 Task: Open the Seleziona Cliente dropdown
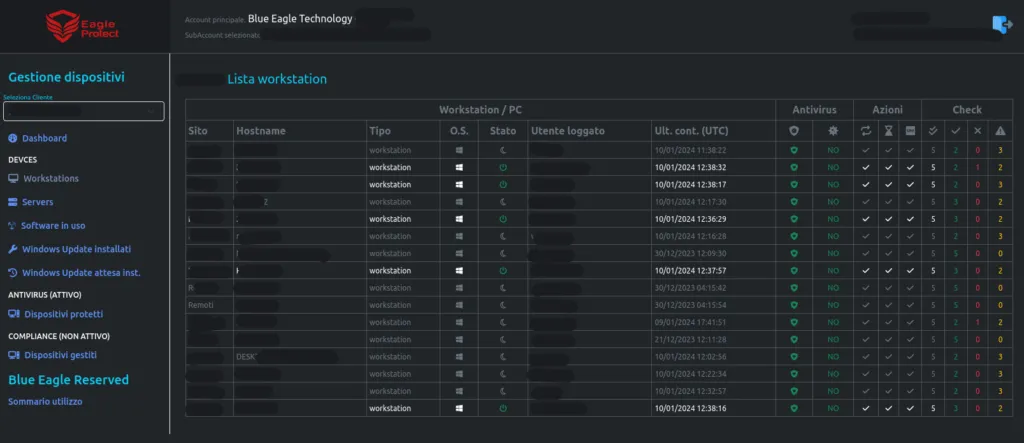[x=84, y=111]
